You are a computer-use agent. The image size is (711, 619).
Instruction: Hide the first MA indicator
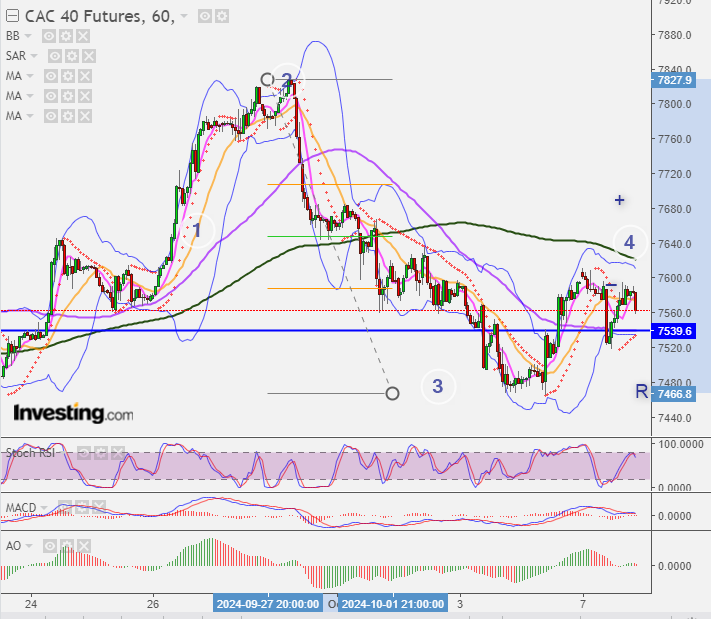pos(51,76)
